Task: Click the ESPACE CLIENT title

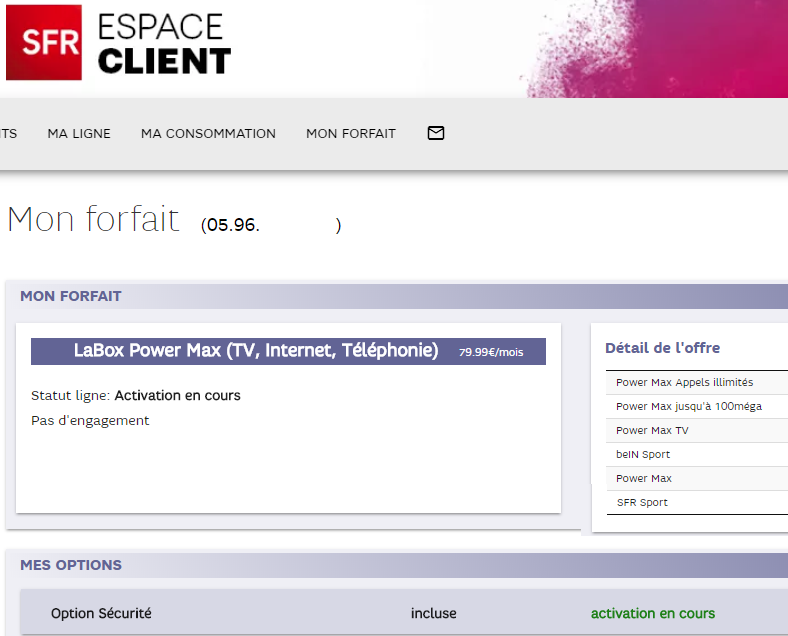Action: pos(164,43)
